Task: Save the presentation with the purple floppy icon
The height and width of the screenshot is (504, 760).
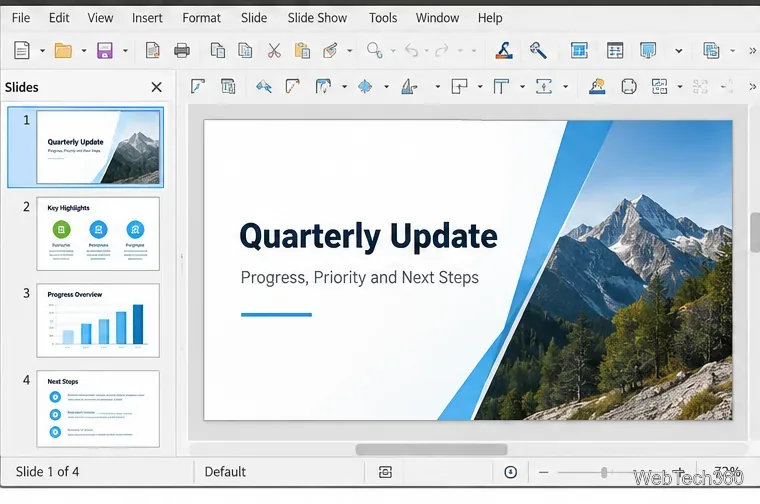Action: (x=105, y=50)
